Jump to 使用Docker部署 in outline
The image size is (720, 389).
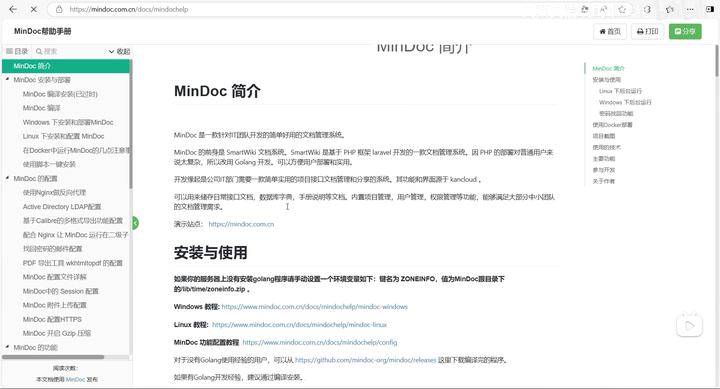[612, 125]
